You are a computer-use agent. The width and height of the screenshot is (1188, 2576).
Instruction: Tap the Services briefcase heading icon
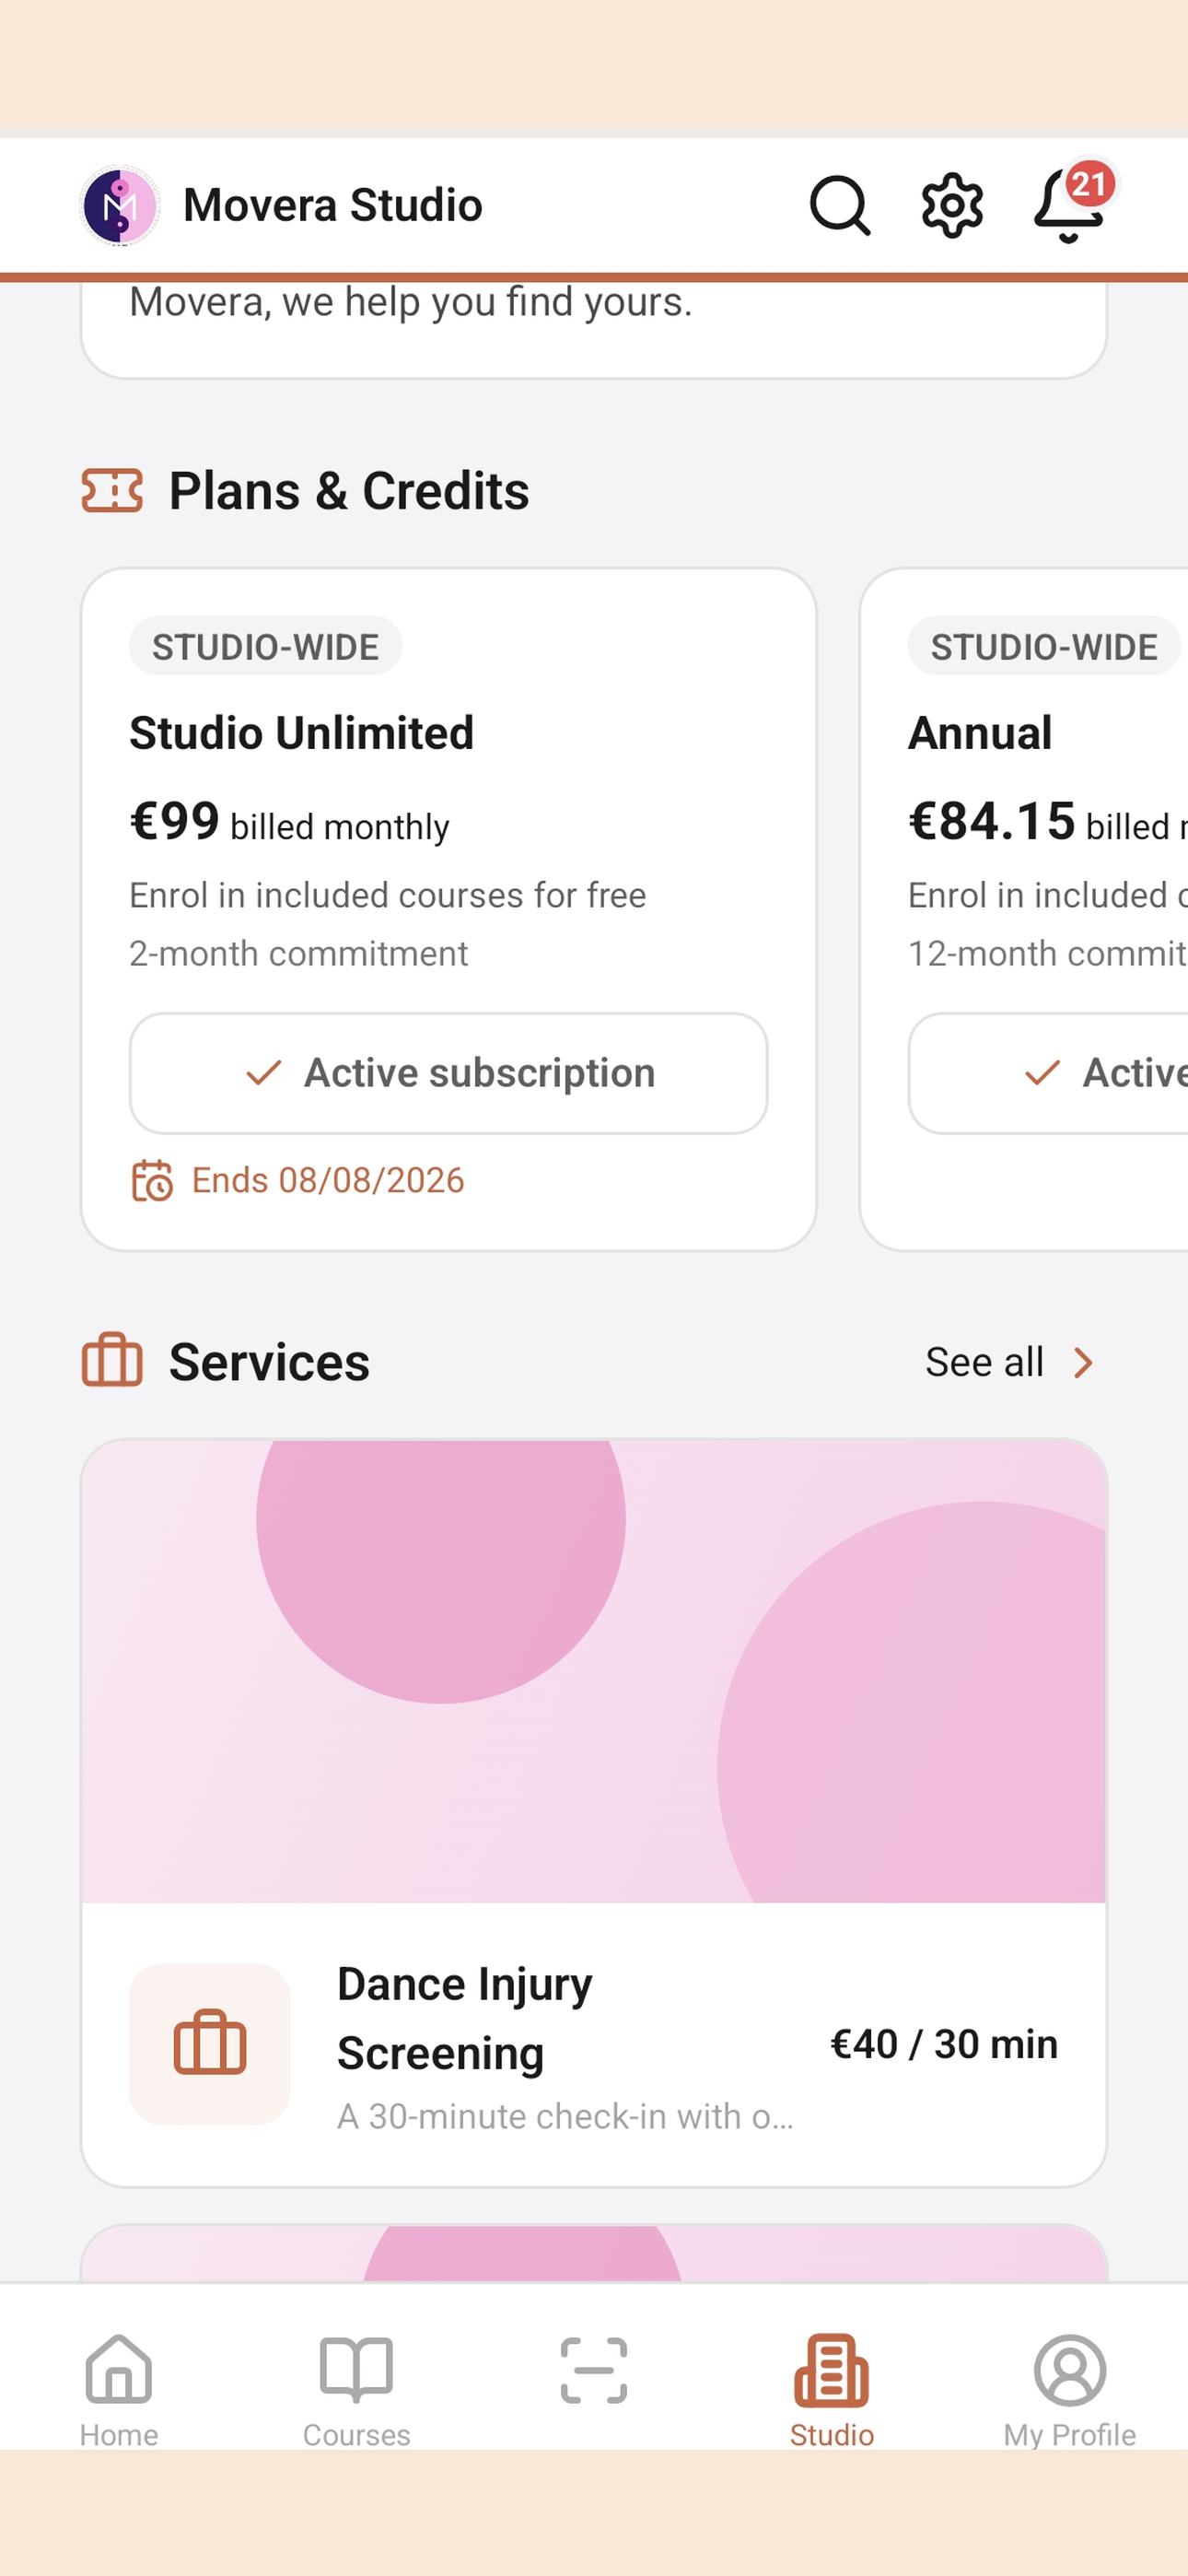pyautogui.click(x=112, y=1361)
